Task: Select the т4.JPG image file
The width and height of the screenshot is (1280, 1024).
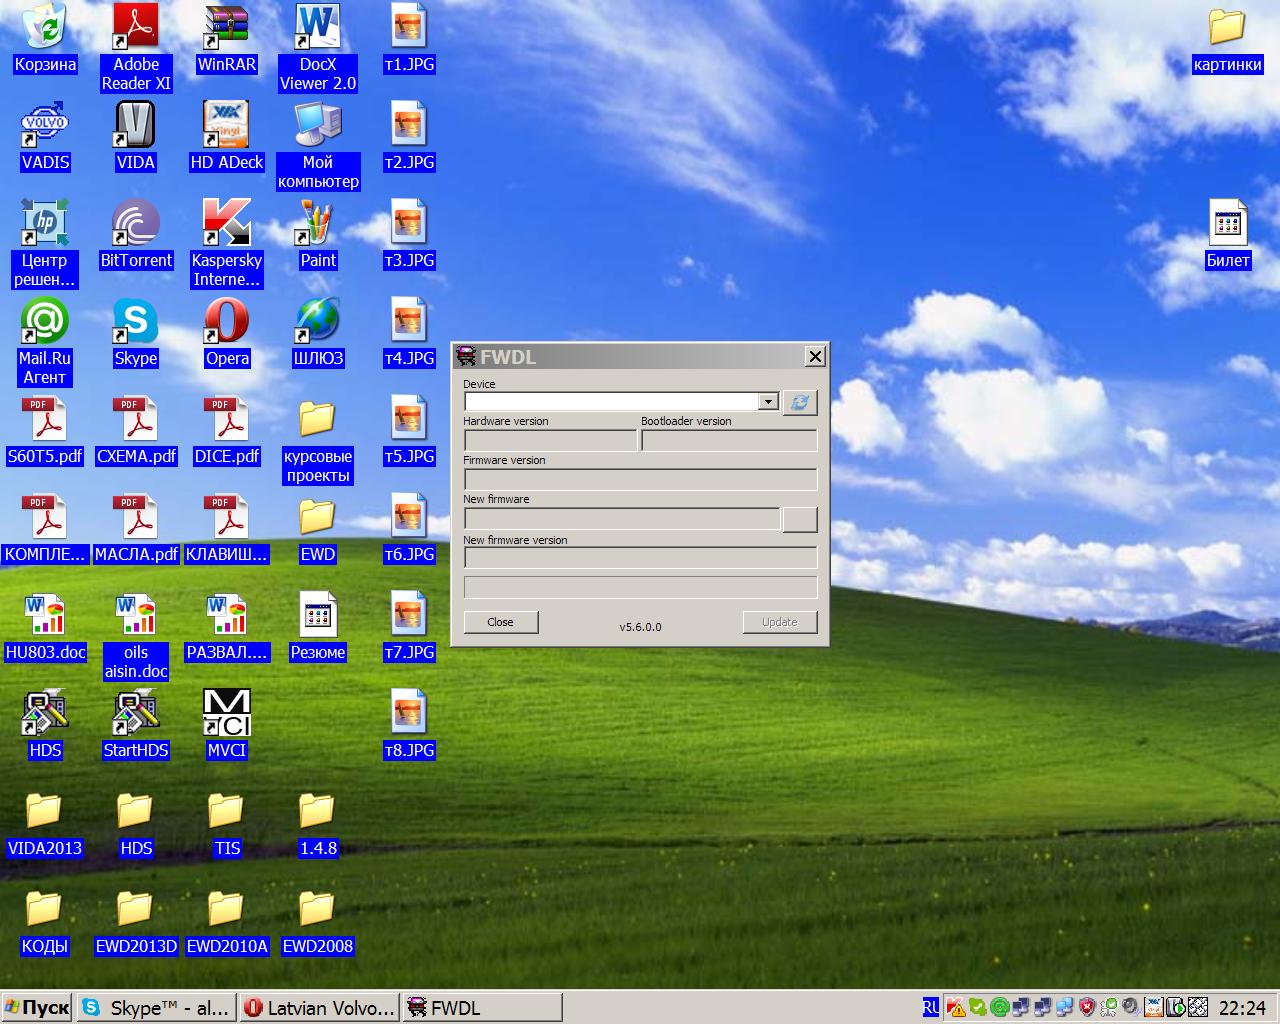Action: click(409, 332)
